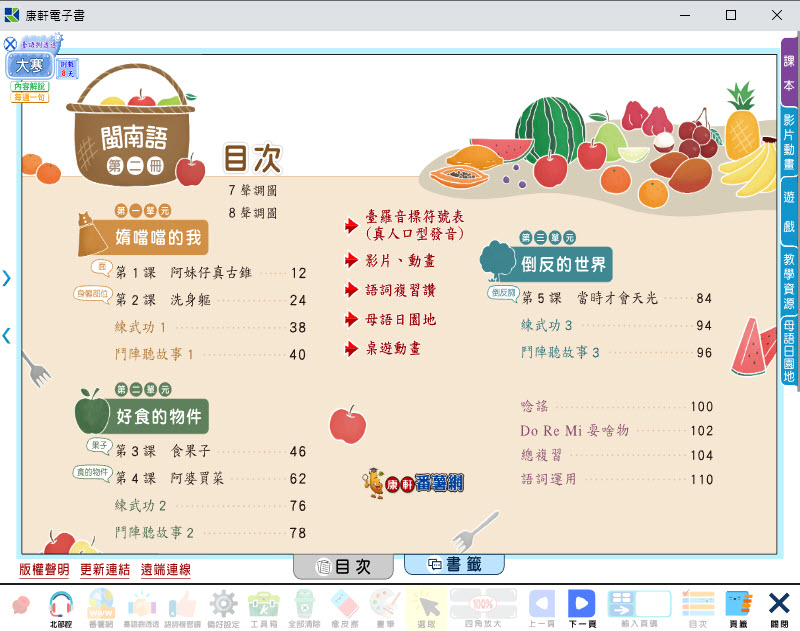Open the 工具箱 toolbox

263,609
